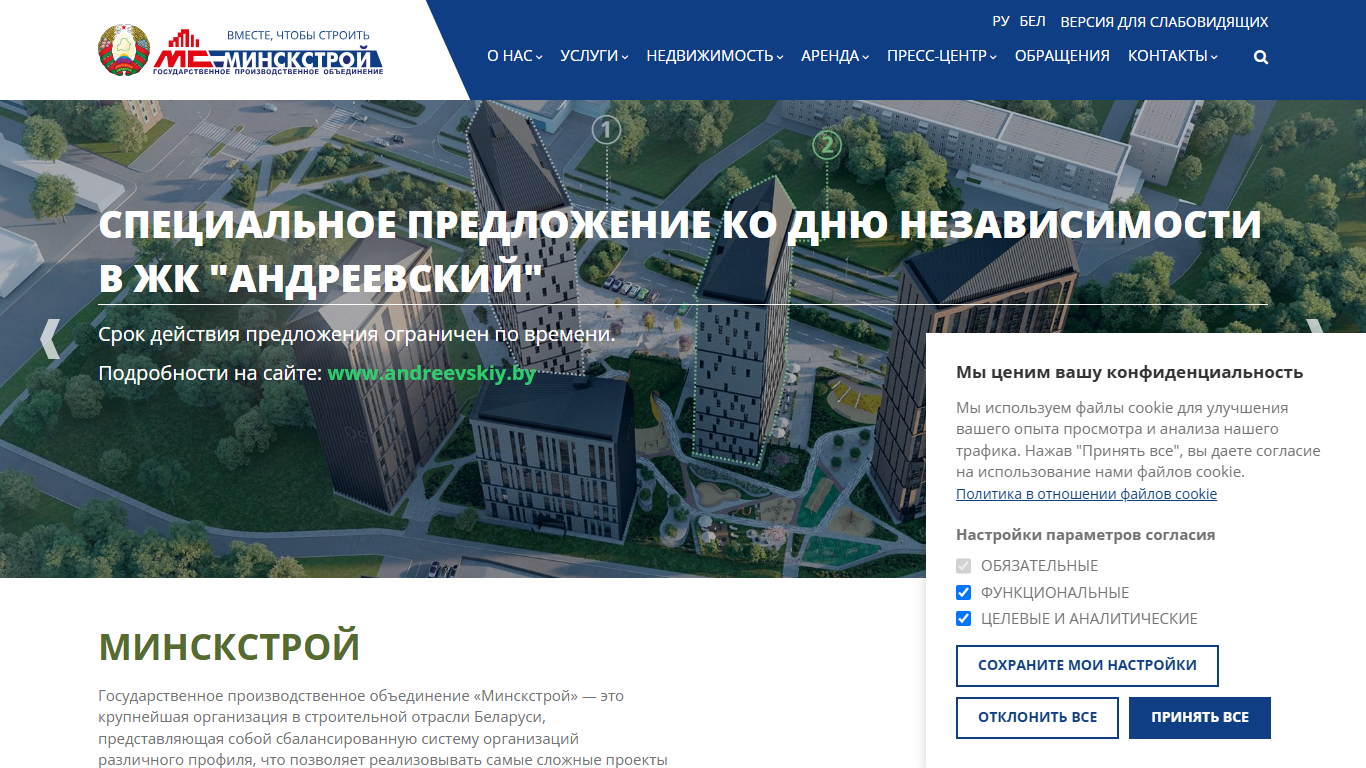
Task: Click the special offer banner headline
Action: (x=680, y=251)
